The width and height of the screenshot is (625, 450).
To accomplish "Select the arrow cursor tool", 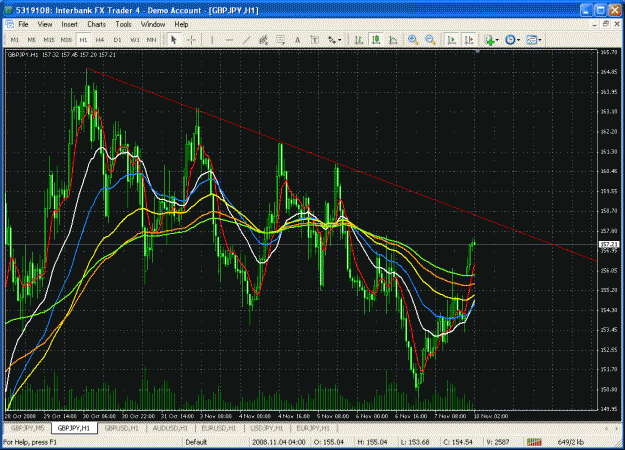I will (173, 40).
